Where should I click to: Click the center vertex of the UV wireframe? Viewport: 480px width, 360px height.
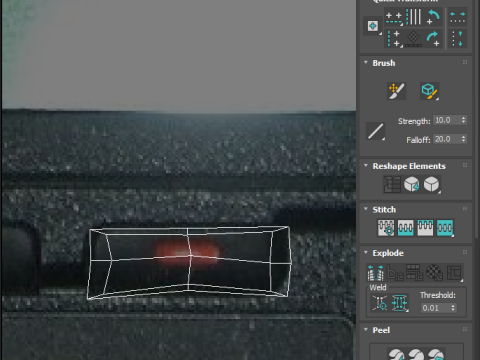click(x=190, y=256)
